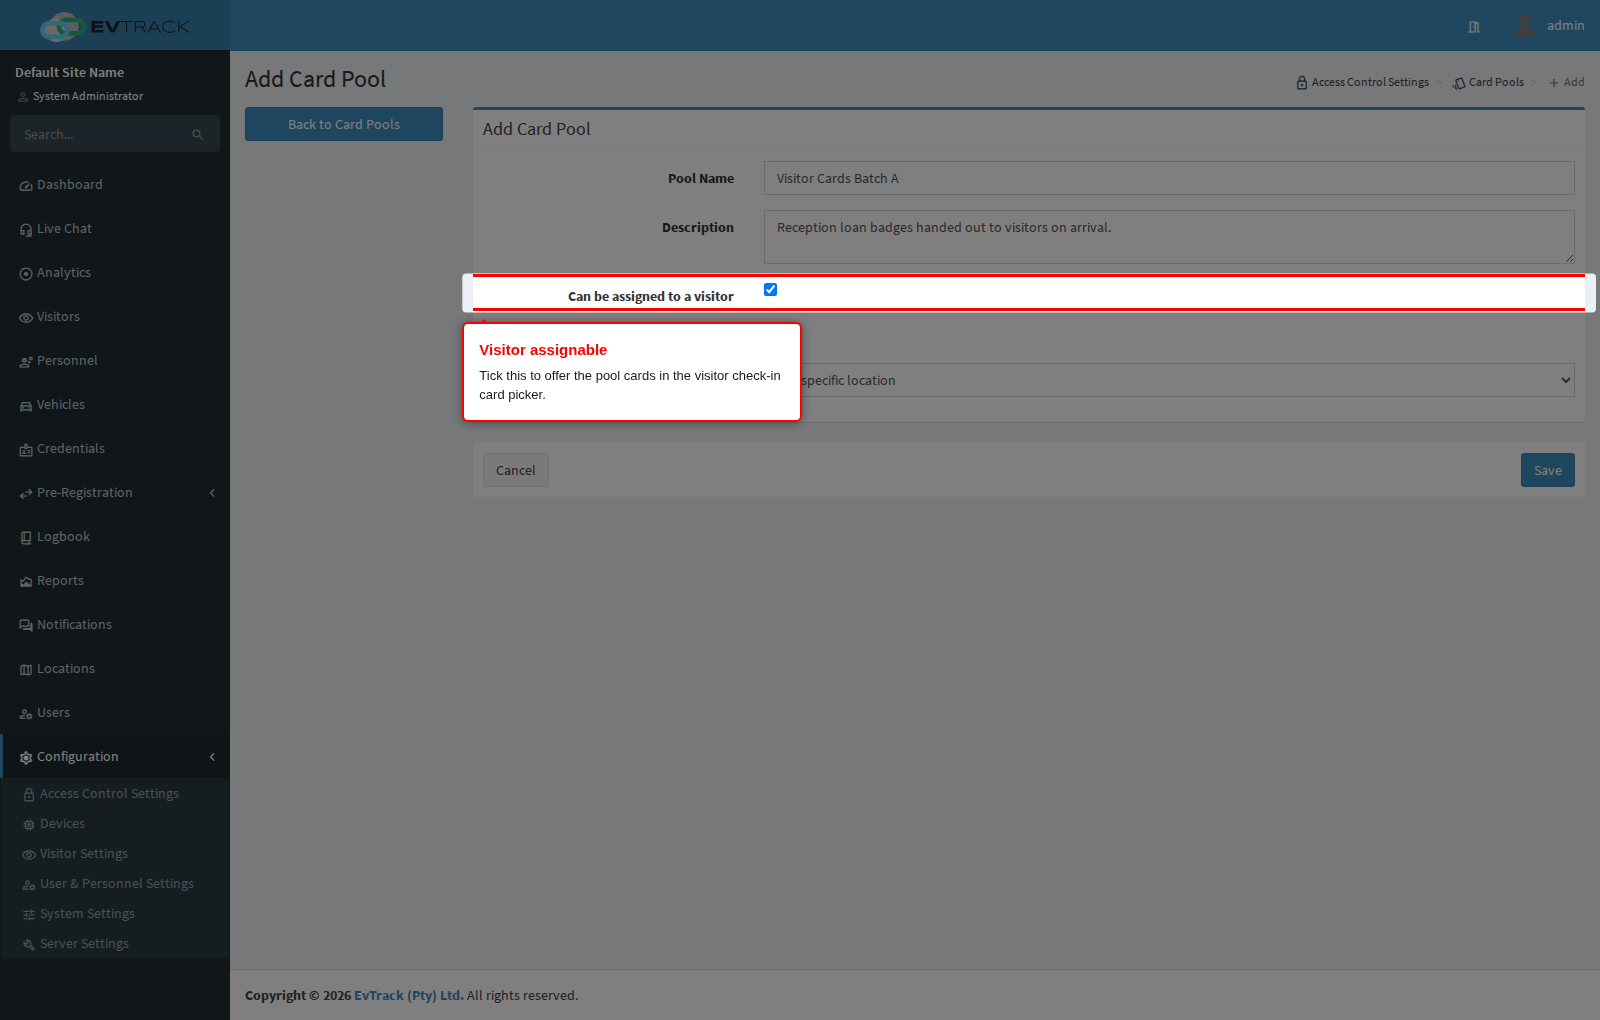1600x1020 pixels.
Task: Select Server Settings submenu item
Action: (115, 944)
